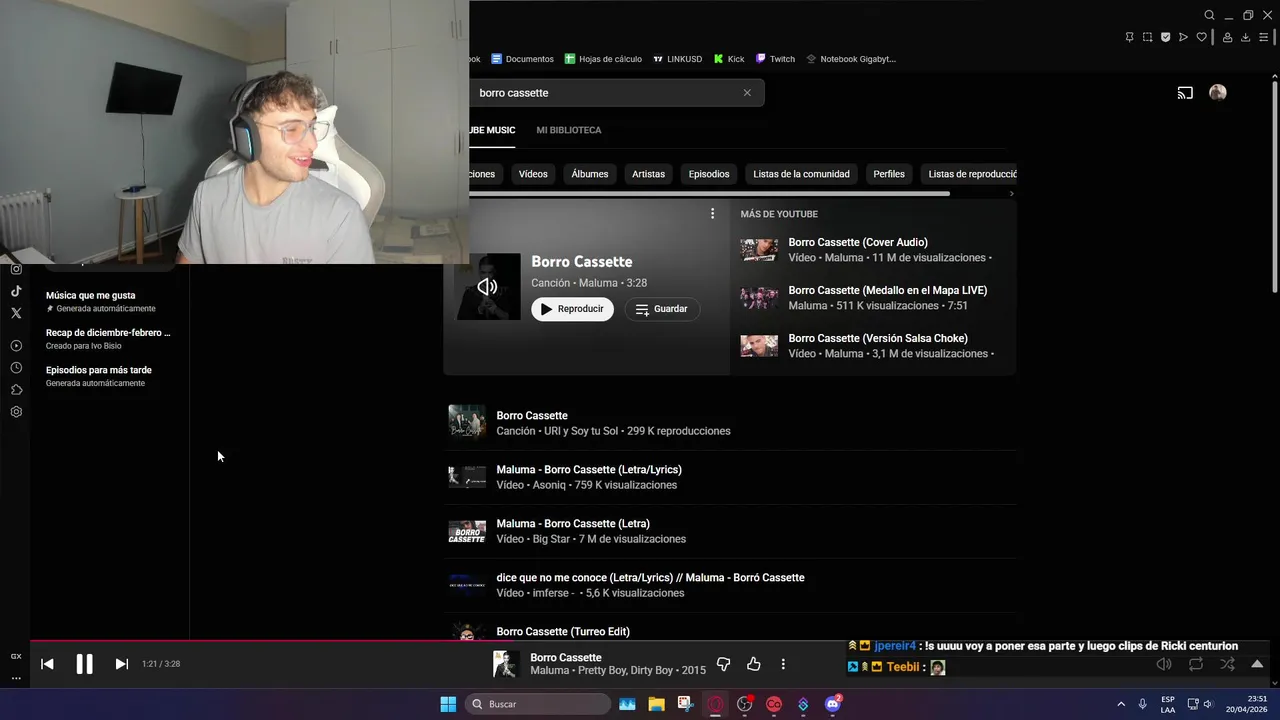Open TikTok in the Opera sidebar

point(16,291)
